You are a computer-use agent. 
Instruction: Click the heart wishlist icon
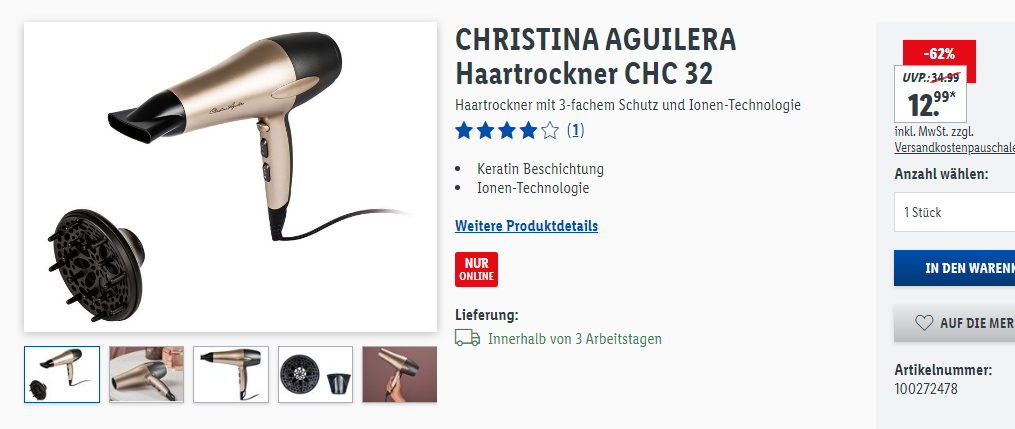(924, 322)
